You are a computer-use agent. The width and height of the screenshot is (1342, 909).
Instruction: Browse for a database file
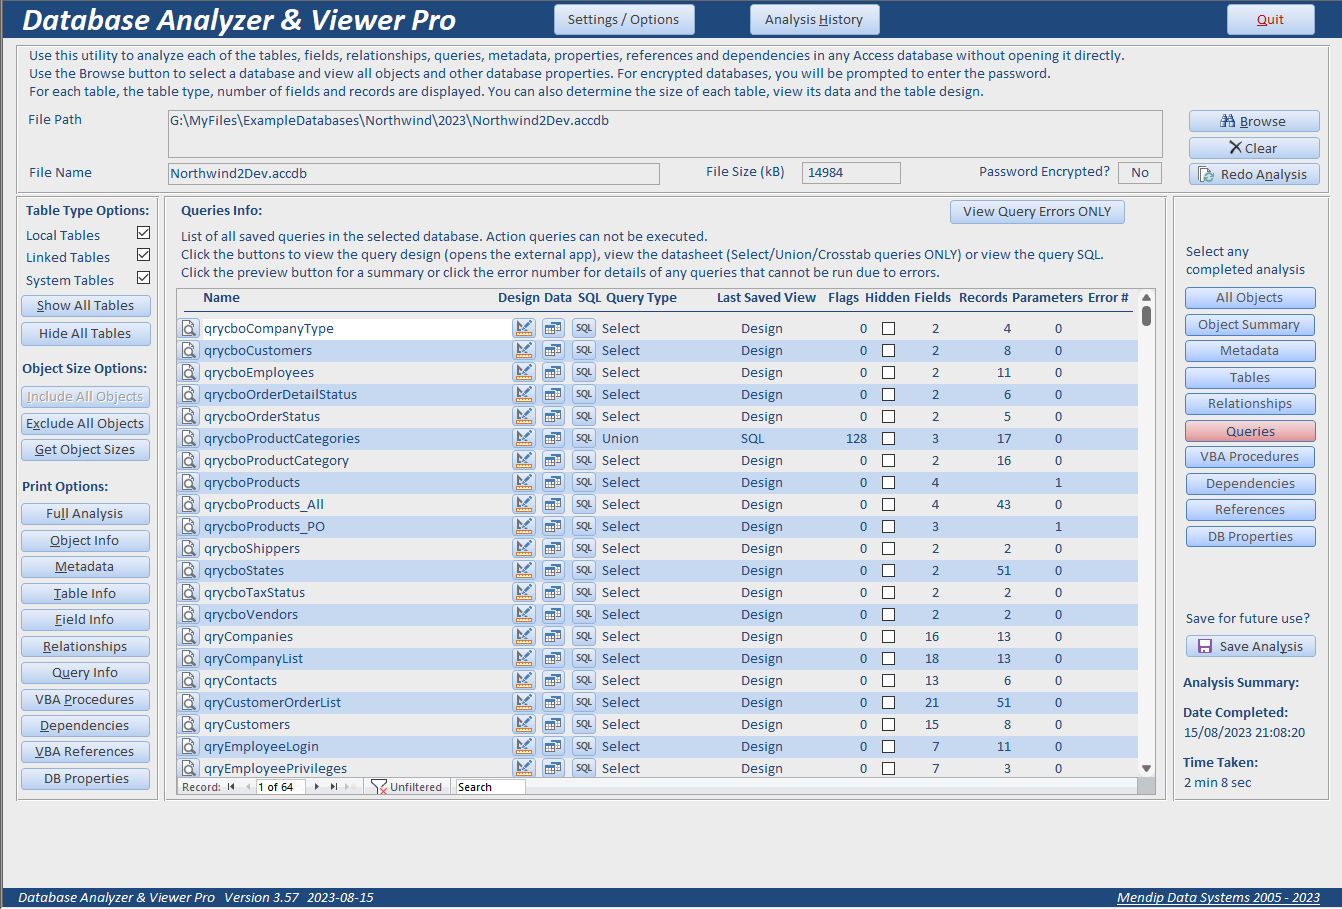(x=1254, y=121)
